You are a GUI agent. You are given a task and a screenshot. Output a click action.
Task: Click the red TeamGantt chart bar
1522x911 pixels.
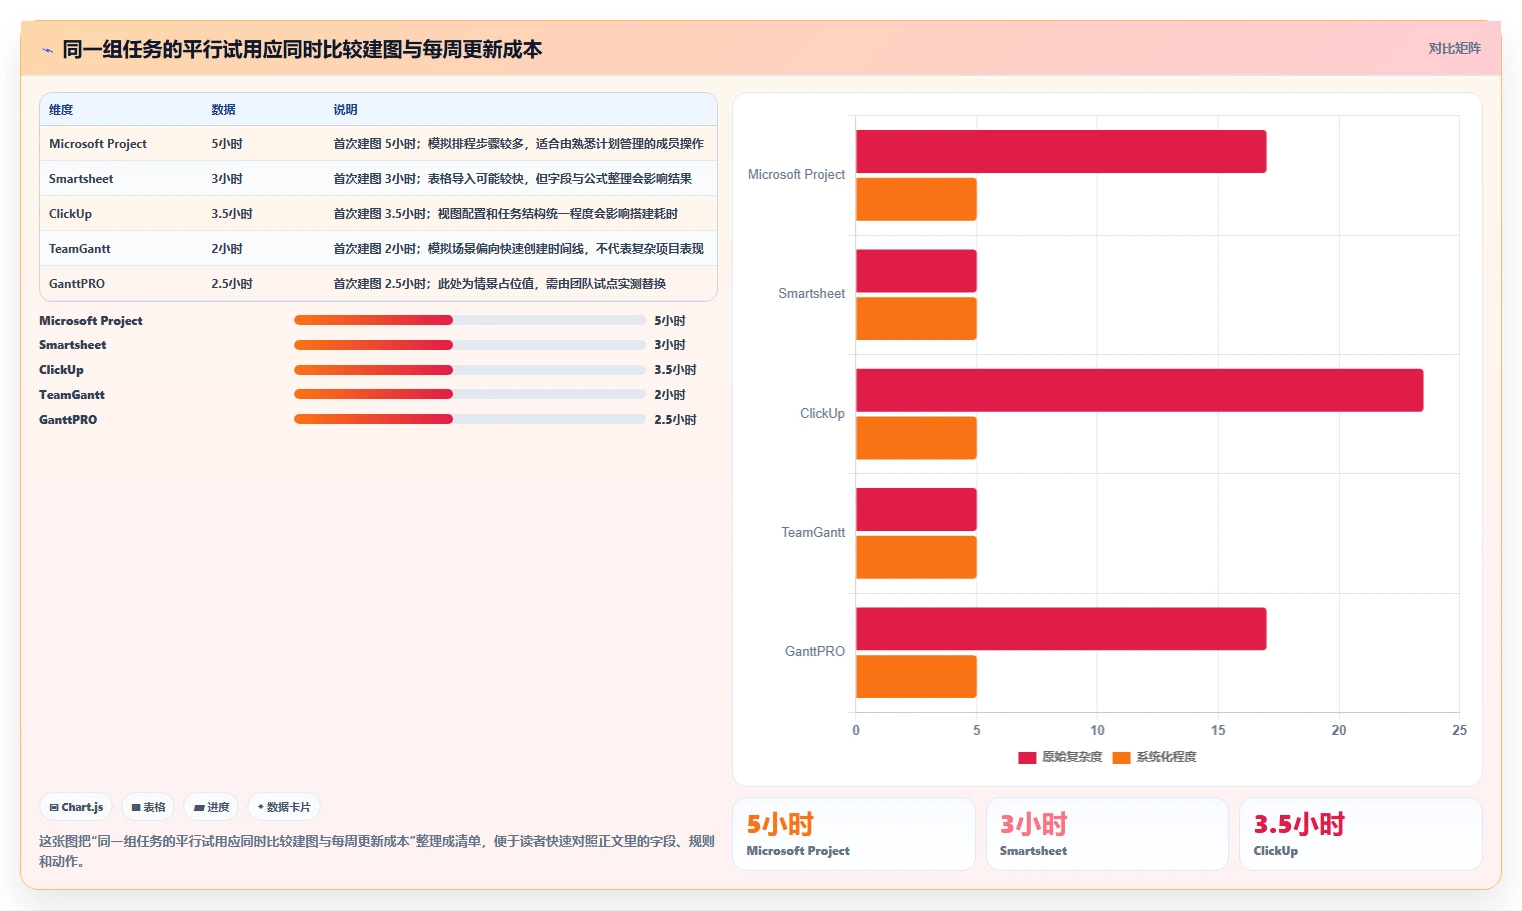point(916,509)
